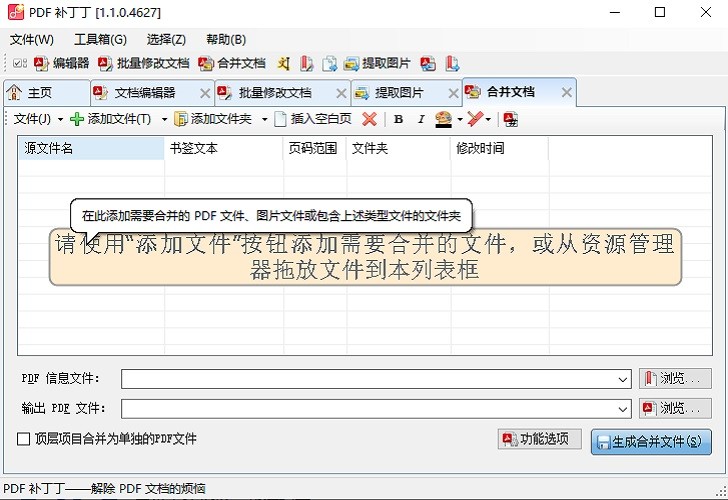Launch 批量修改文档 from the main toolbar
Viewport: 728px width, 500px height.
144,63
